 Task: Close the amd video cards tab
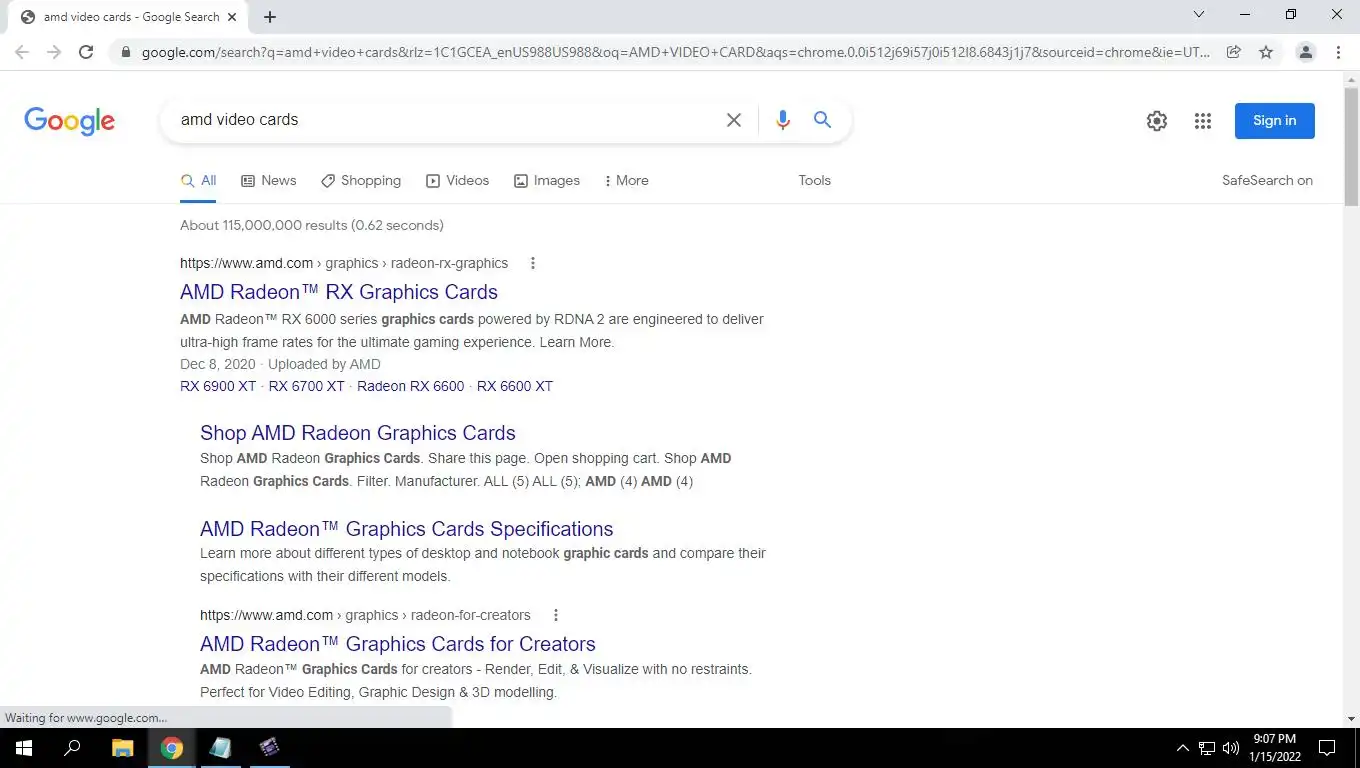coord(232,17)
